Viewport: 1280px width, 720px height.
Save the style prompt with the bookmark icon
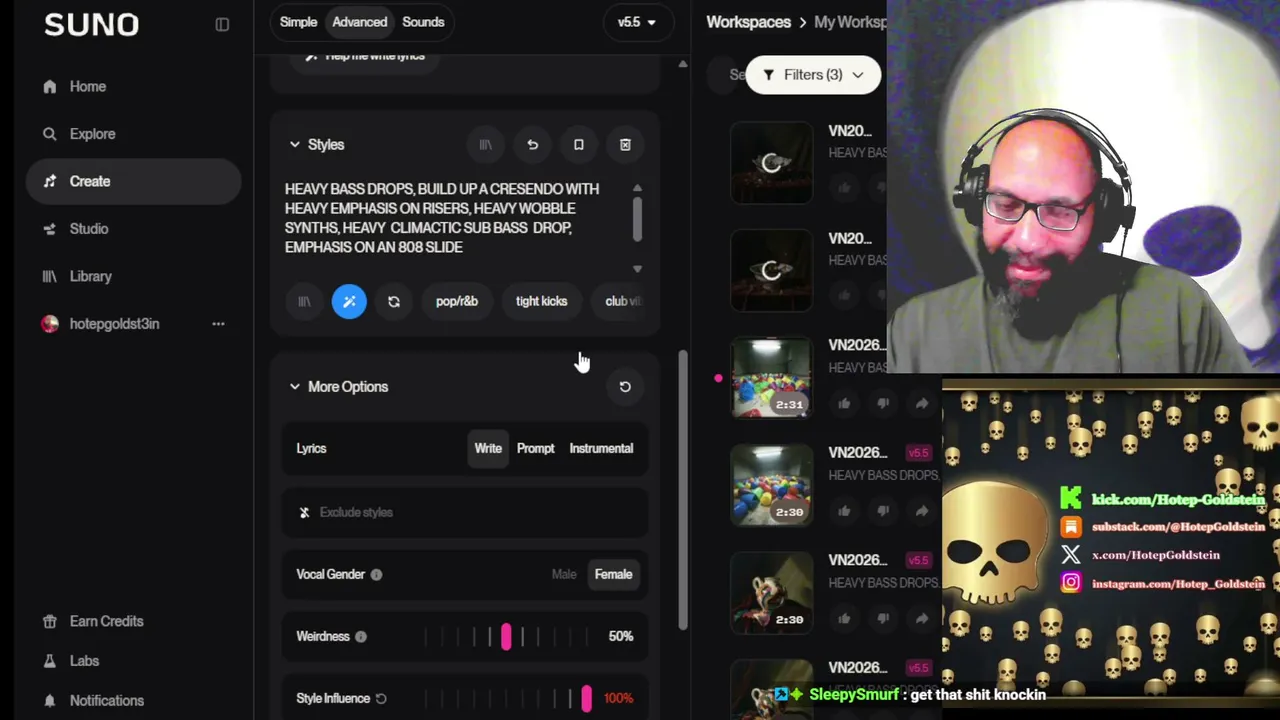click(578, 145)
